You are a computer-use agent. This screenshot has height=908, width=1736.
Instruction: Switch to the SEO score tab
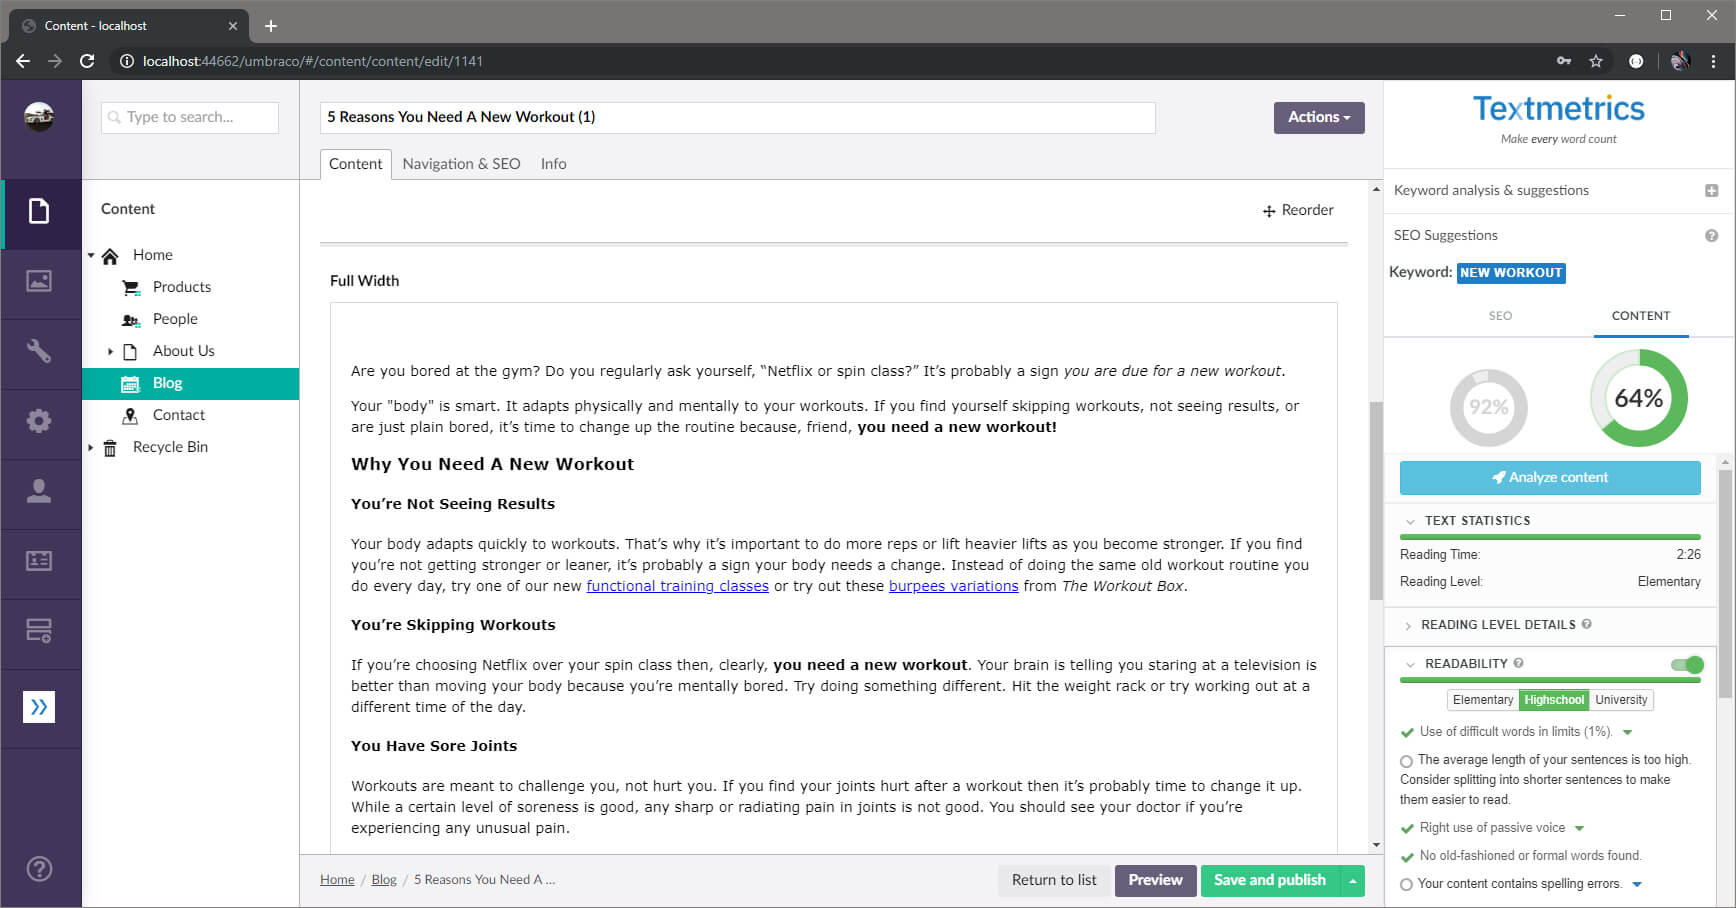(x=1500, y=316)
